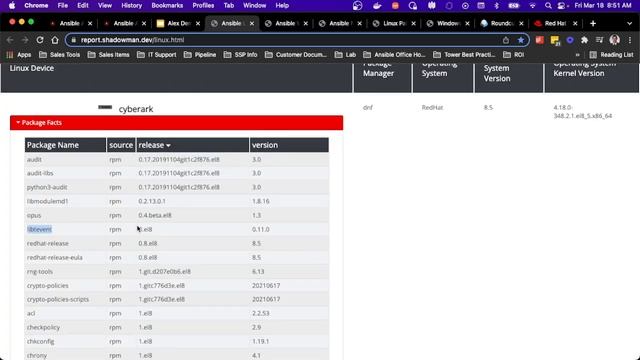Click the highlighted libevent package name
The image size is (640, 360).
click(x=39, y=229)
